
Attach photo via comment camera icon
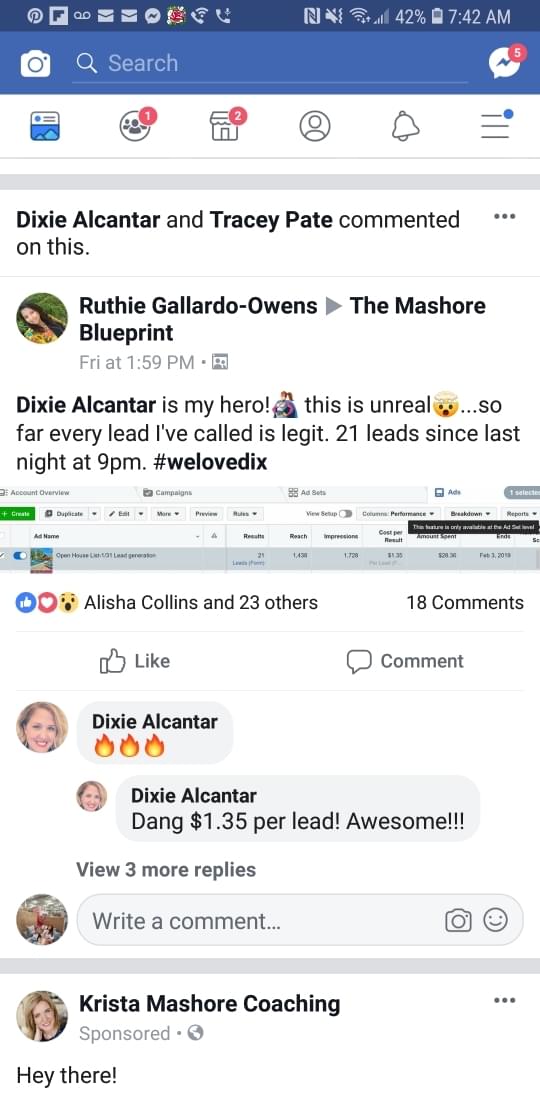point(458,920)
